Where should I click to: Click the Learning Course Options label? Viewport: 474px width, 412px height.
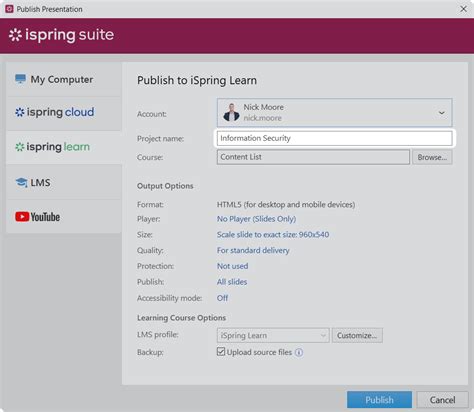tap(181, 318)
